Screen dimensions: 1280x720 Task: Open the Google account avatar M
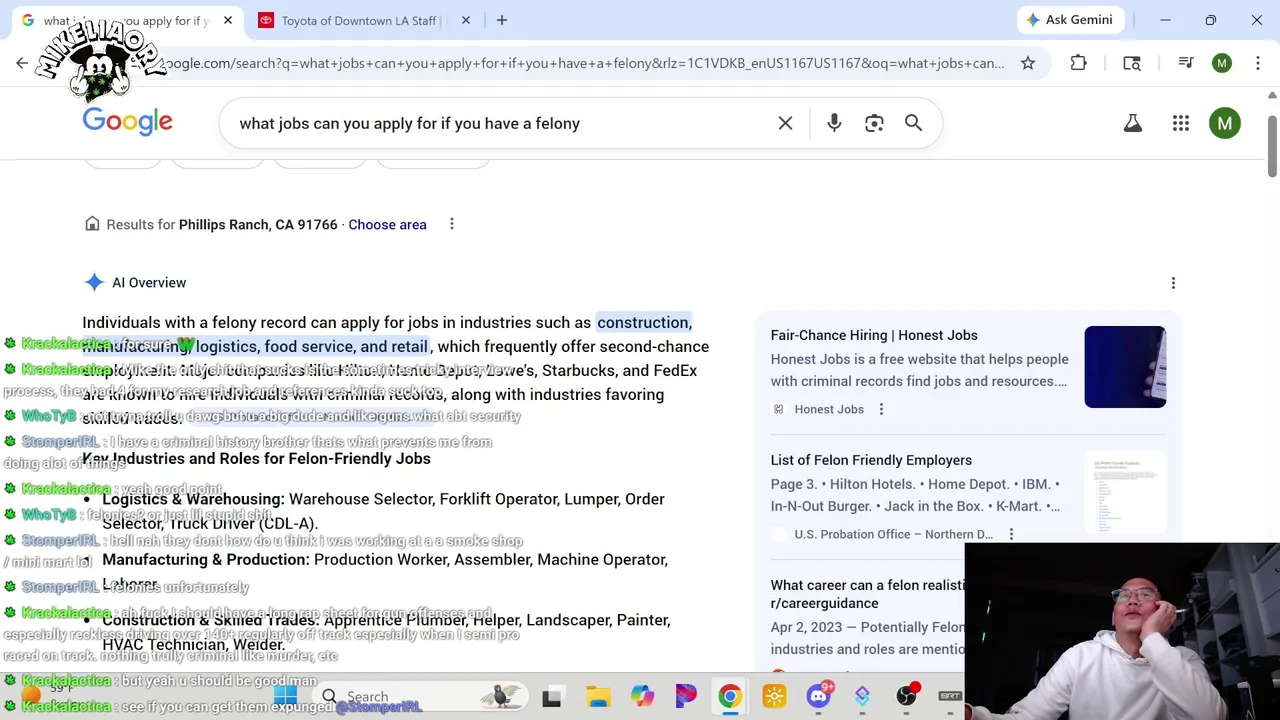(x=1225, y=123)
